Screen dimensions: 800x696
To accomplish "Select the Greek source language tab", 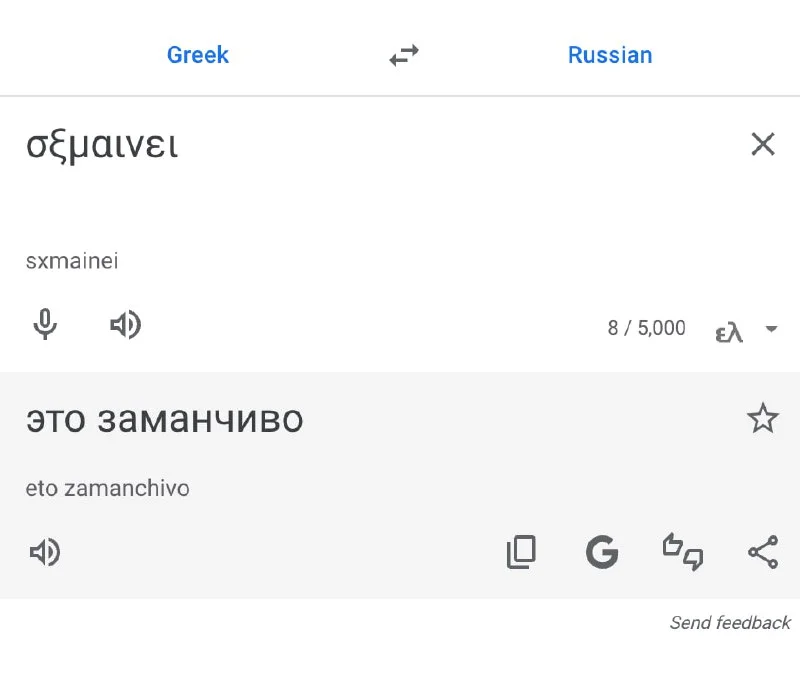I will click(198, 55).
